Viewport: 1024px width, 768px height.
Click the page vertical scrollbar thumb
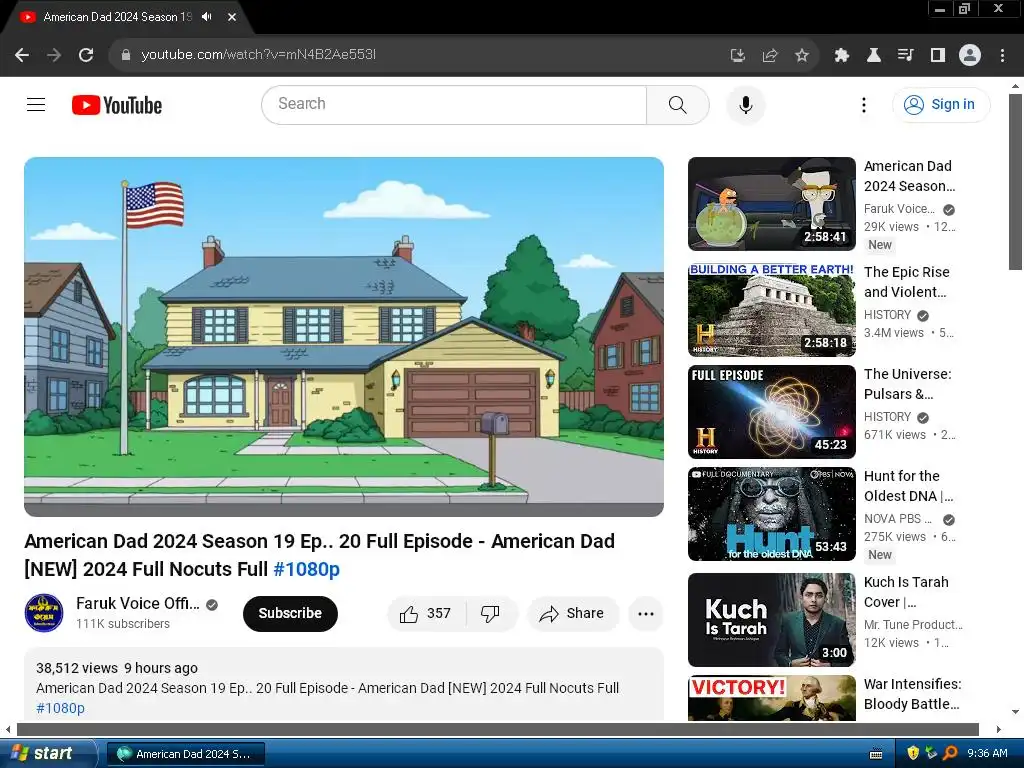(x=1015, y=182)
